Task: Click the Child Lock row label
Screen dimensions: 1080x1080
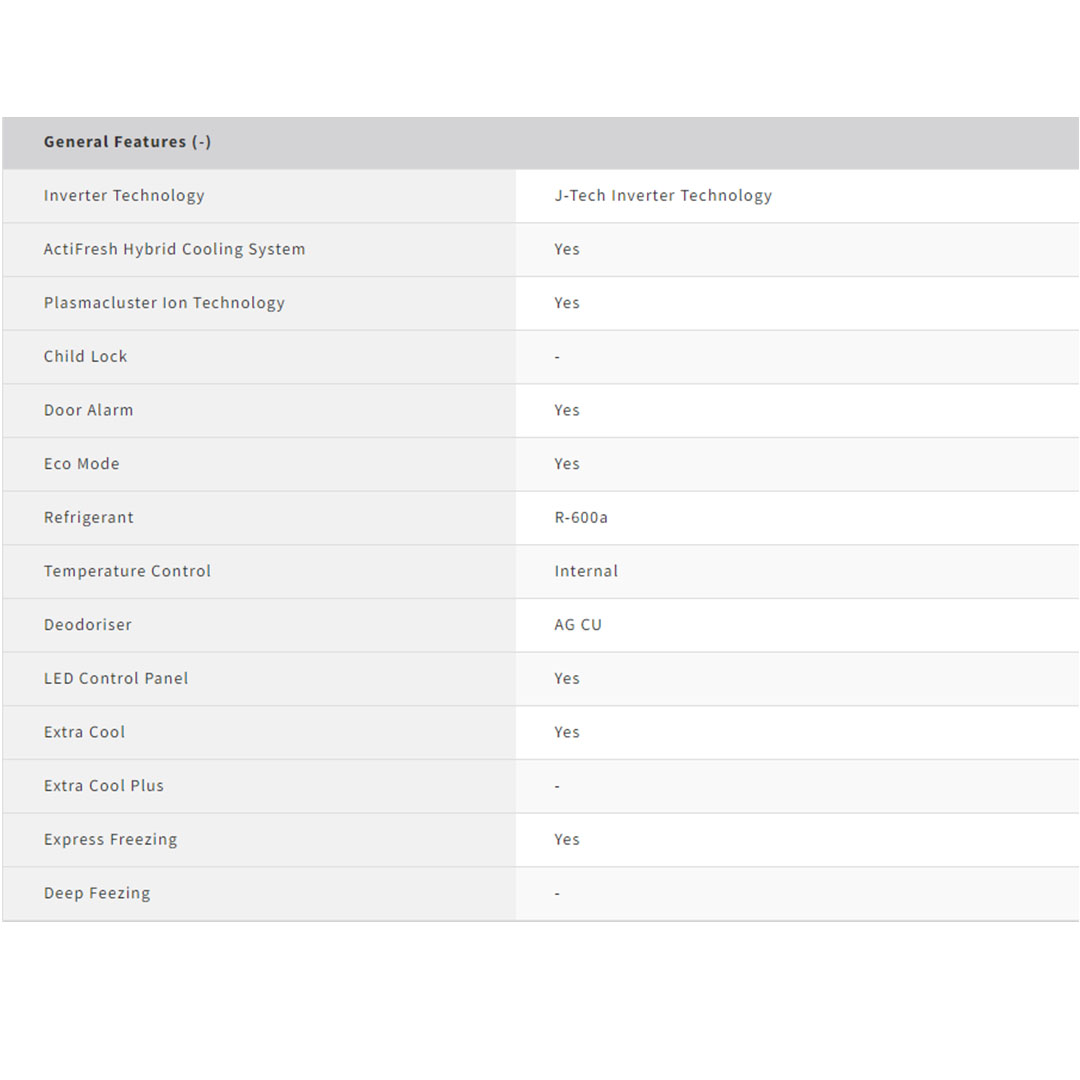Action: point(86,357)
